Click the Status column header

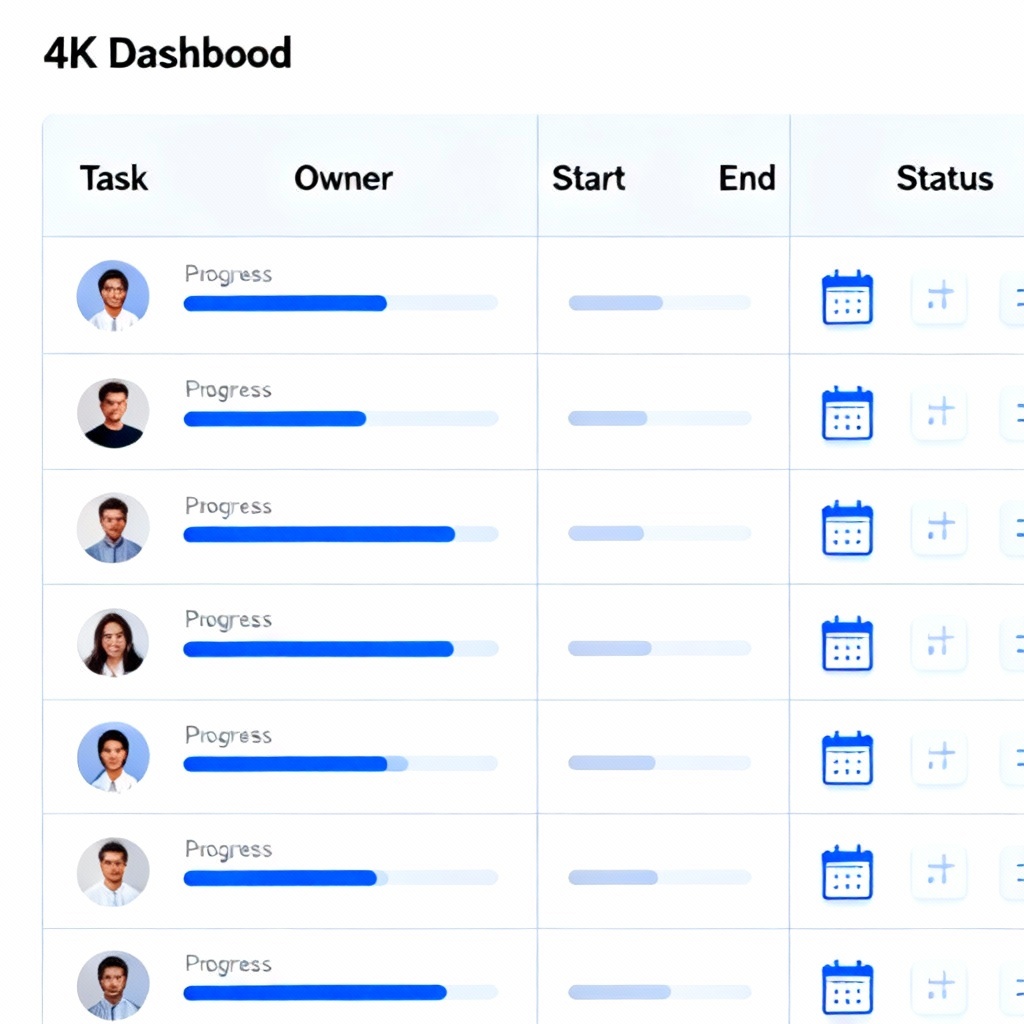(x=944, y=178)
